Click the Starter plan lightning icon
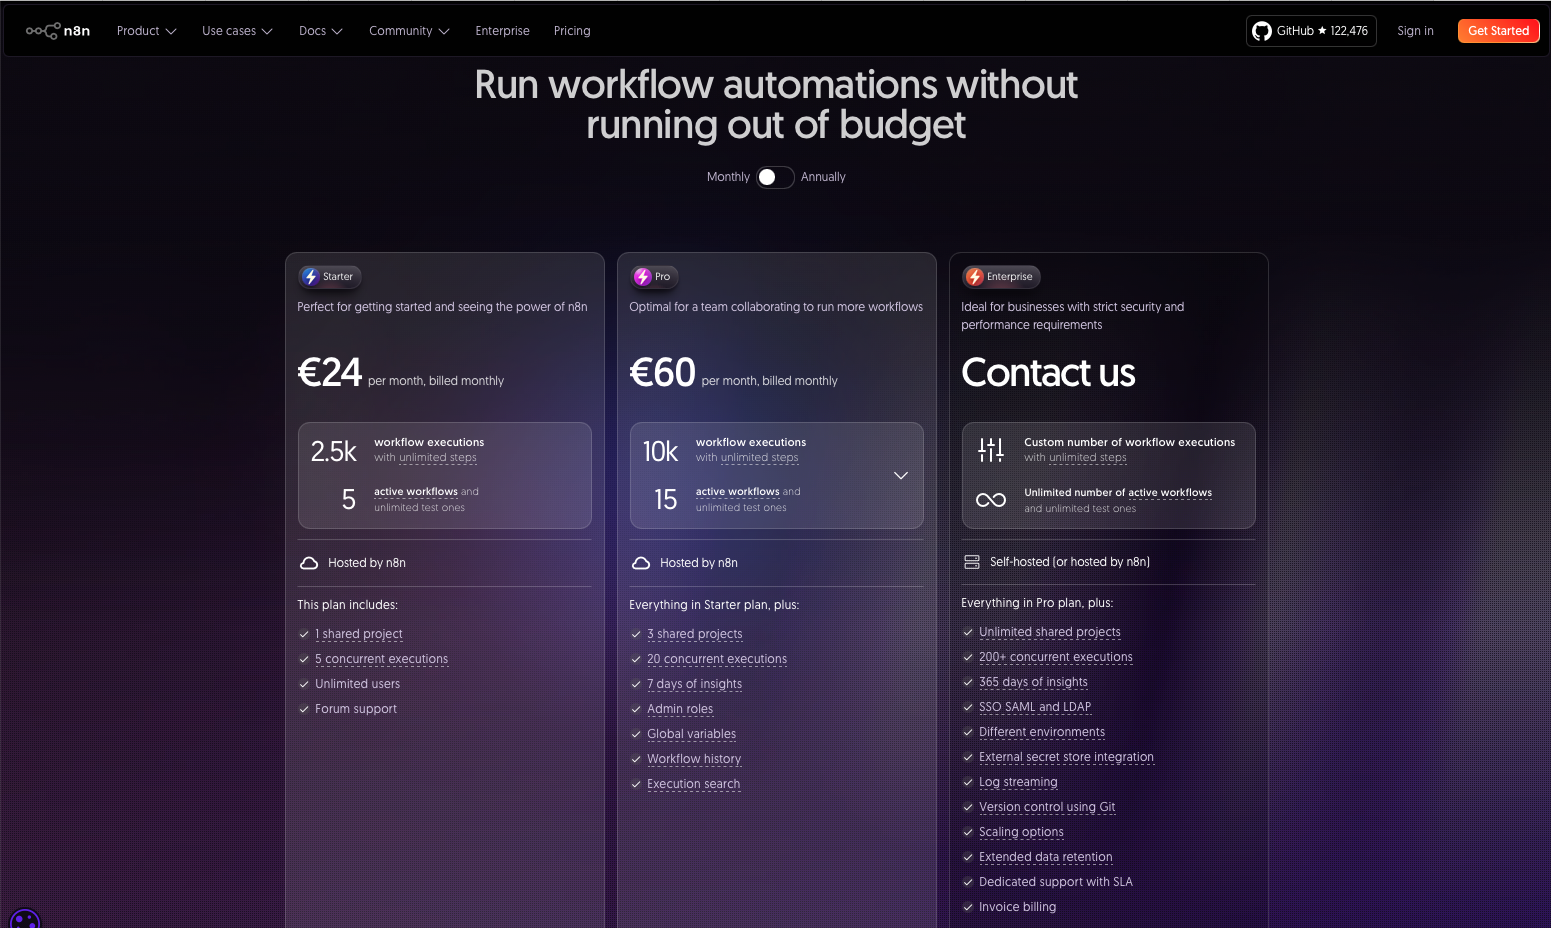Viewport: 1551px width, 928px height. tap(311, 277)
